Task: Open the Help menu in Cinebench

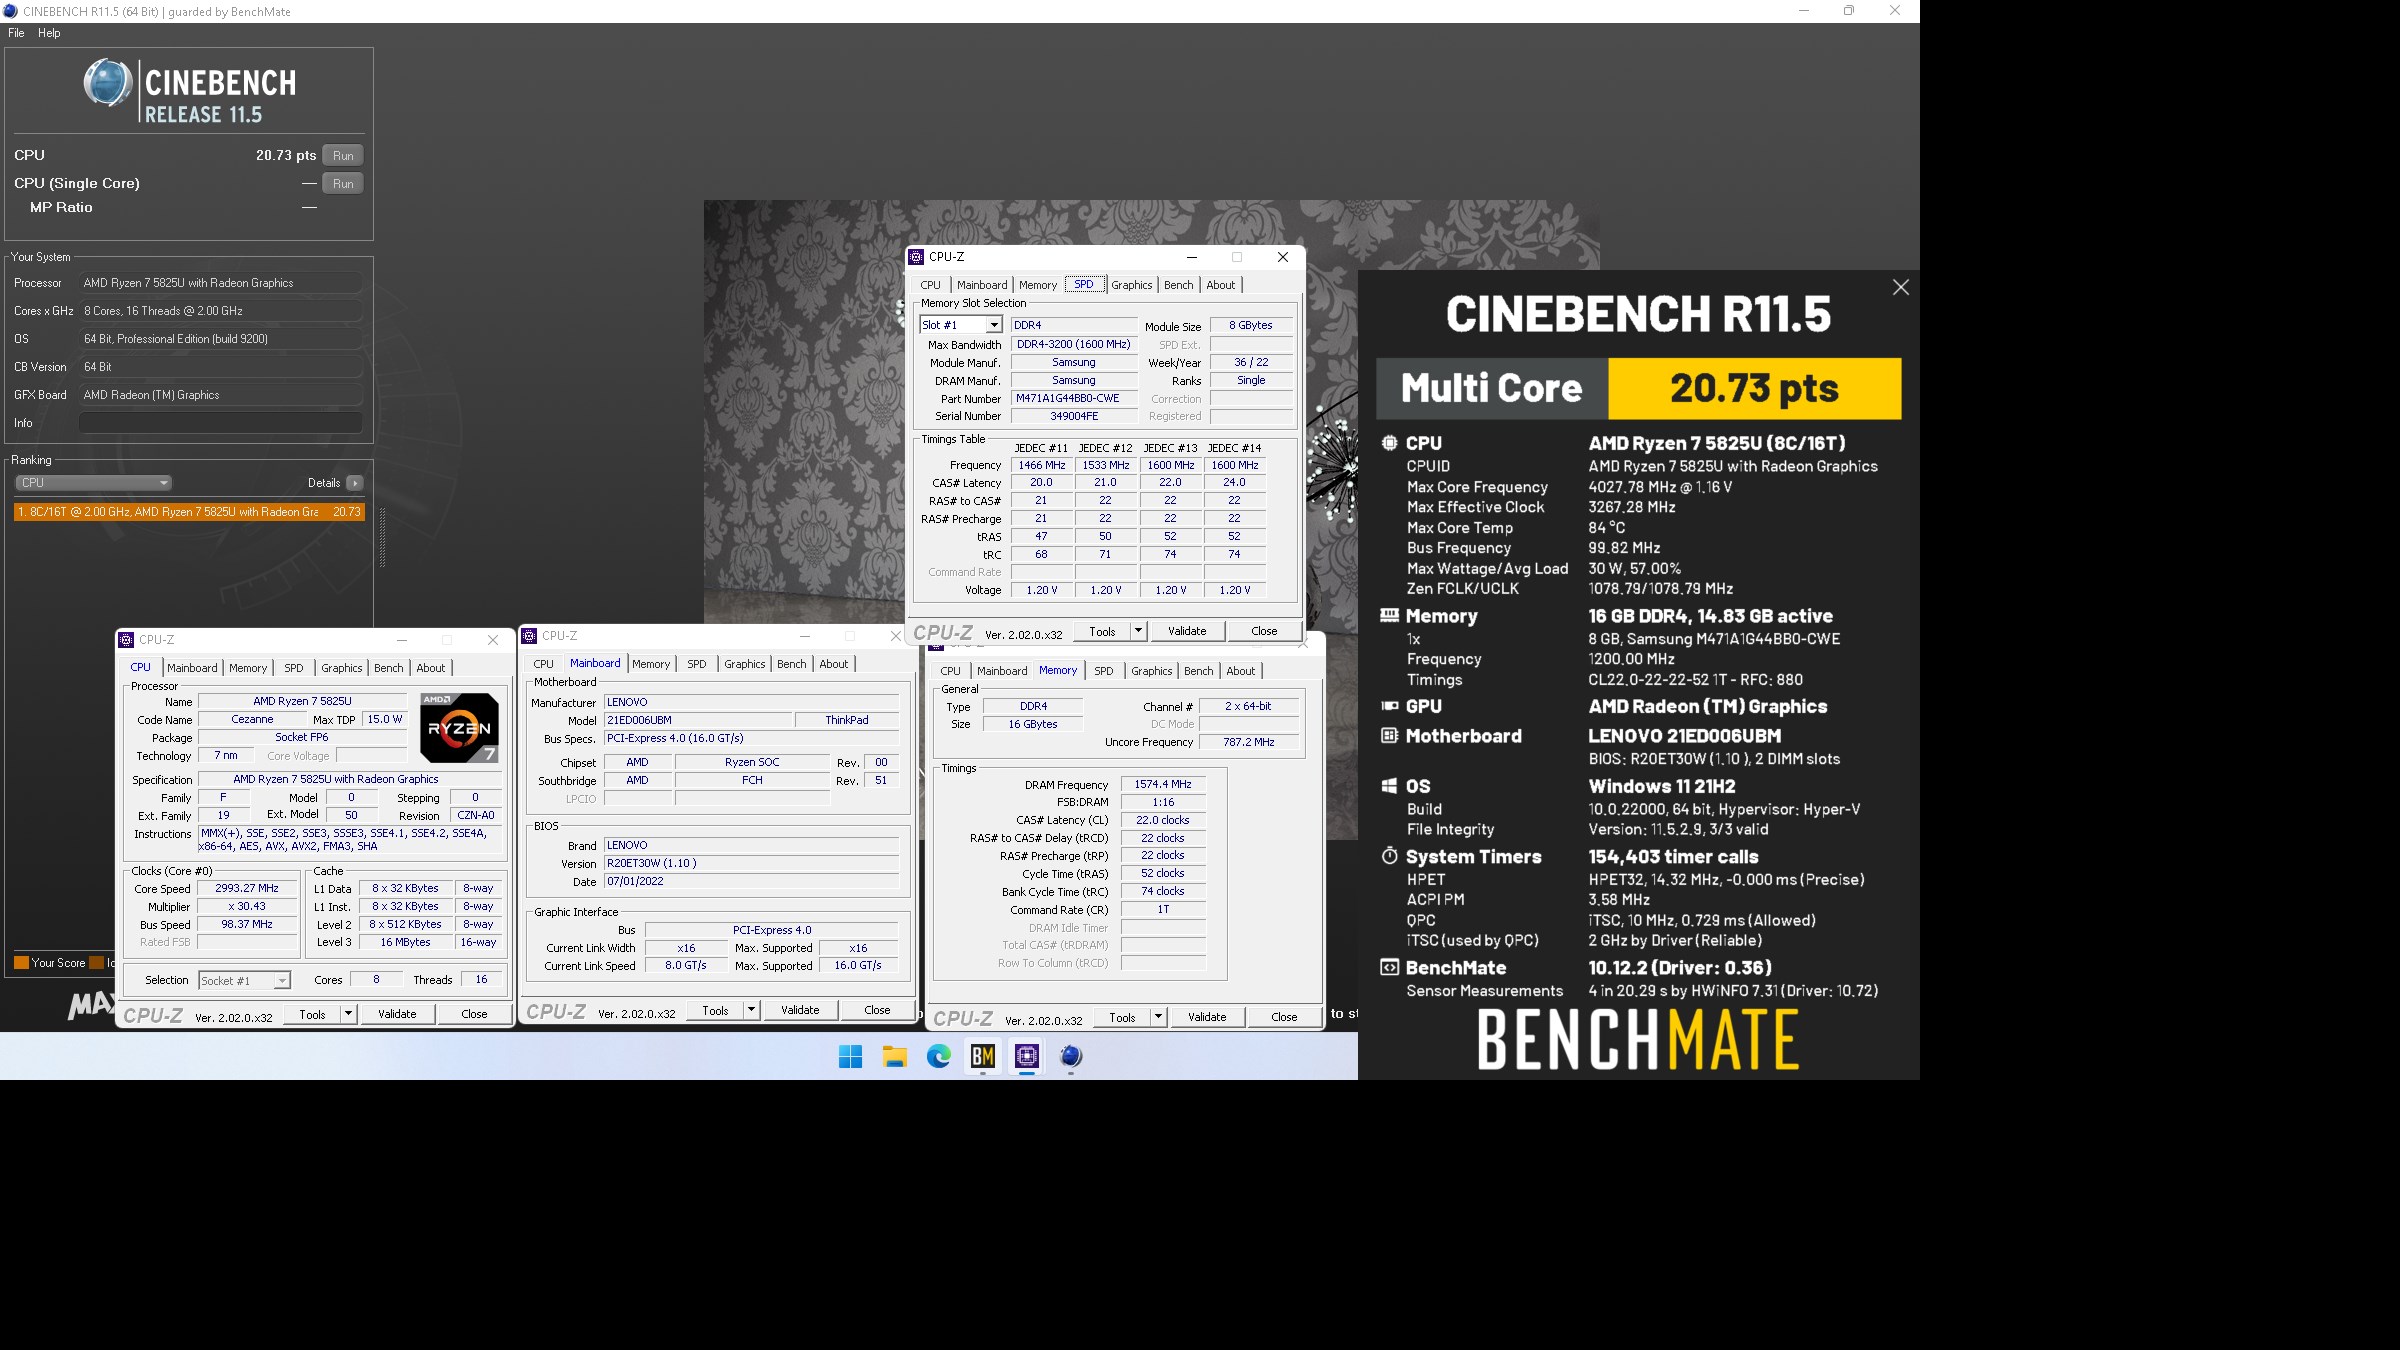Action: pos(49,33)
